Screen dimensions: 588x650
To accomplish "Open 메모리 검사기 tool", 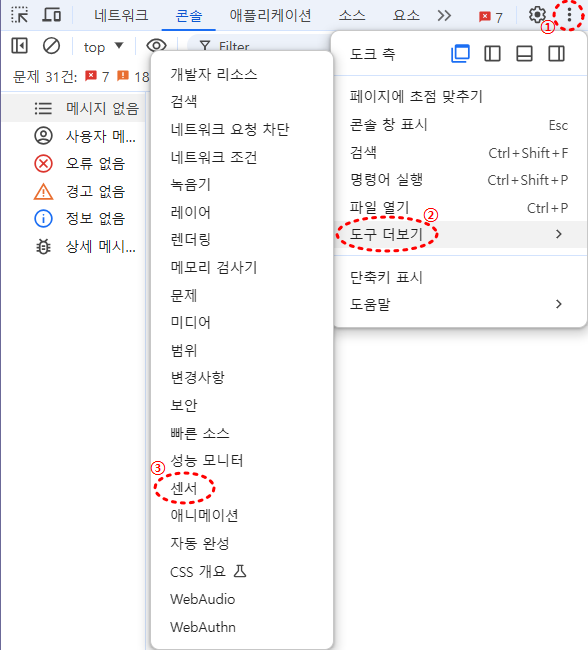I will click(242, 267).
